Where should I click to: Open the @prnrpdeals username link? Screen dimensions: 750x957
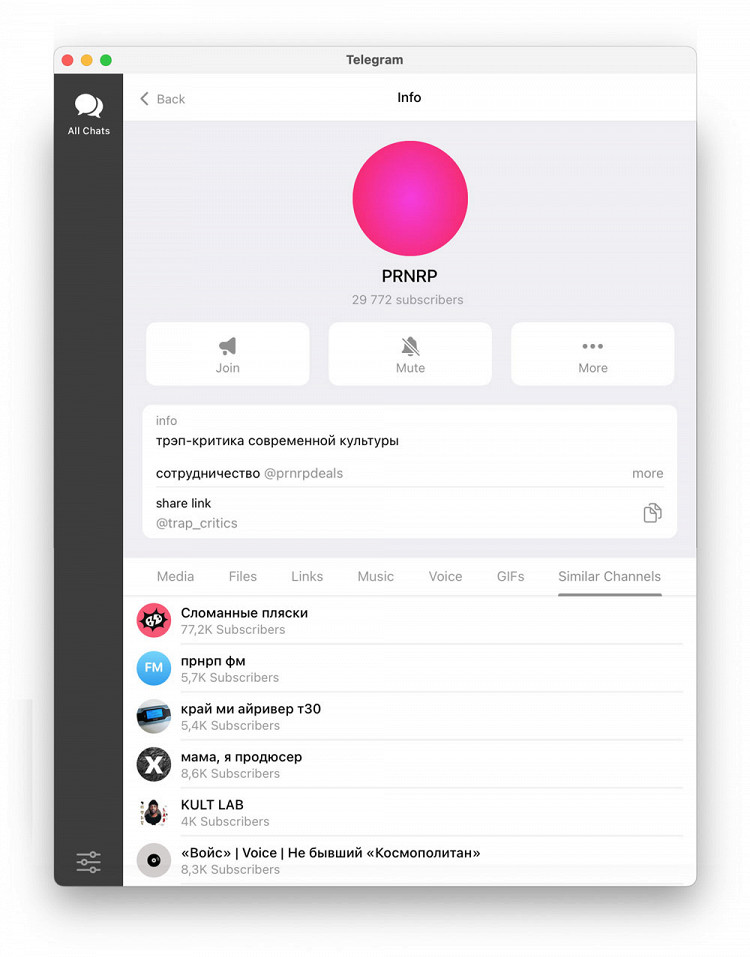click(303, 474)
